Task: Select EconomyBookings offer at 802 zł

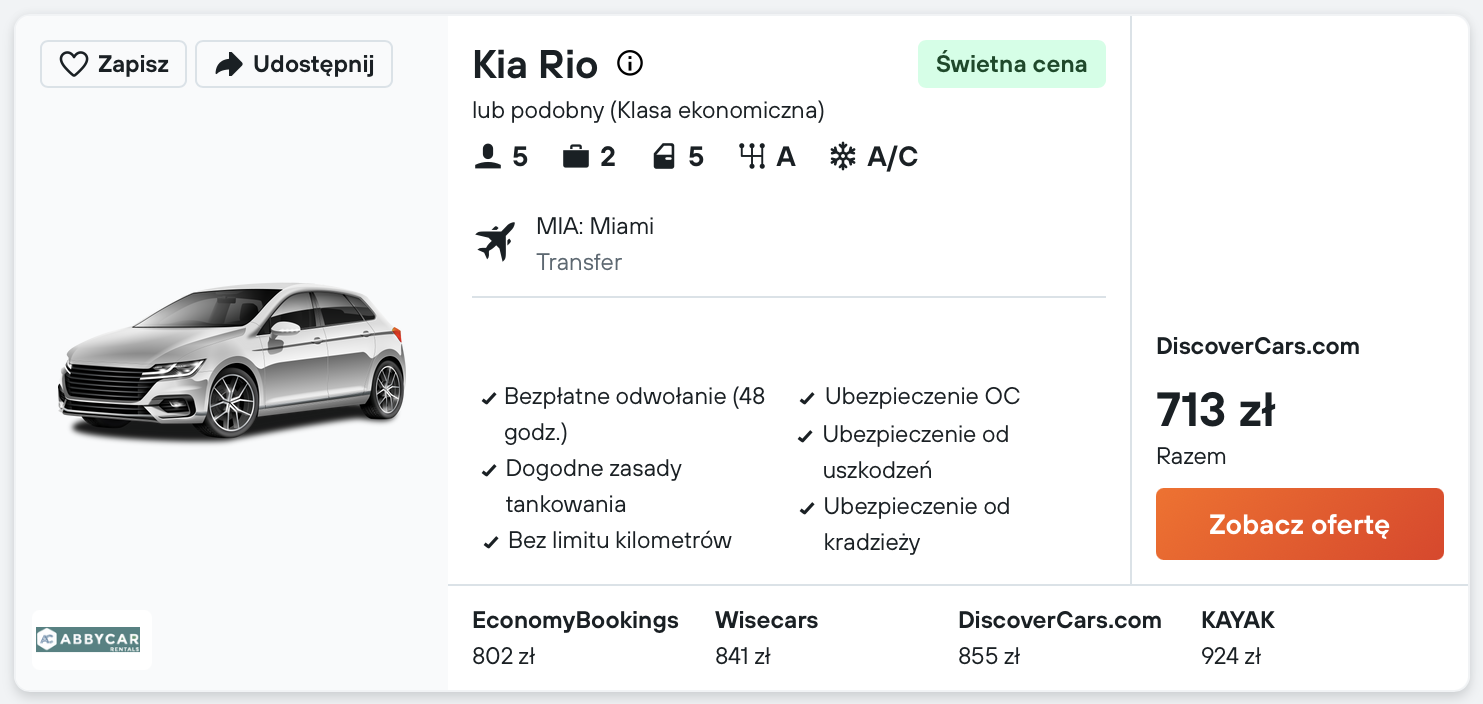Action: coord(575,637)
